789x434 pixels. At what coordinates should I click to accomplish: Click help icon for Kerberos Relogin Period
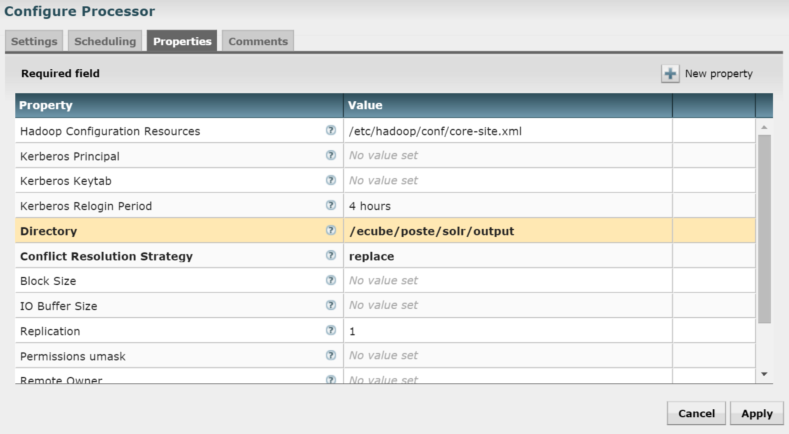(330, 206)
